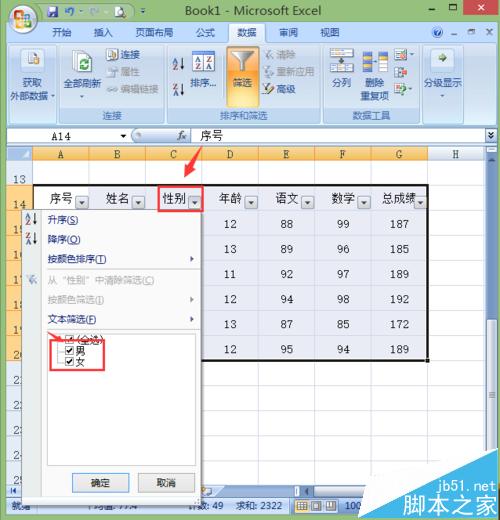The image size is (500, 520).
Task: Switch to Normal view in status bar
Action: tap(302, 506)
